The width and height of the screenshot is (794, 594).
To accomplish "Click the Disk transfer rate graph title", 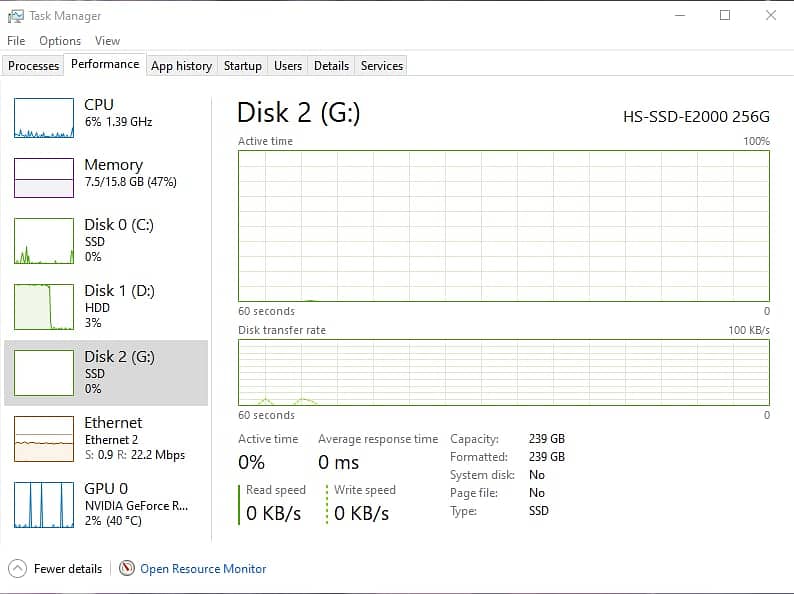I will coord(282,330).
